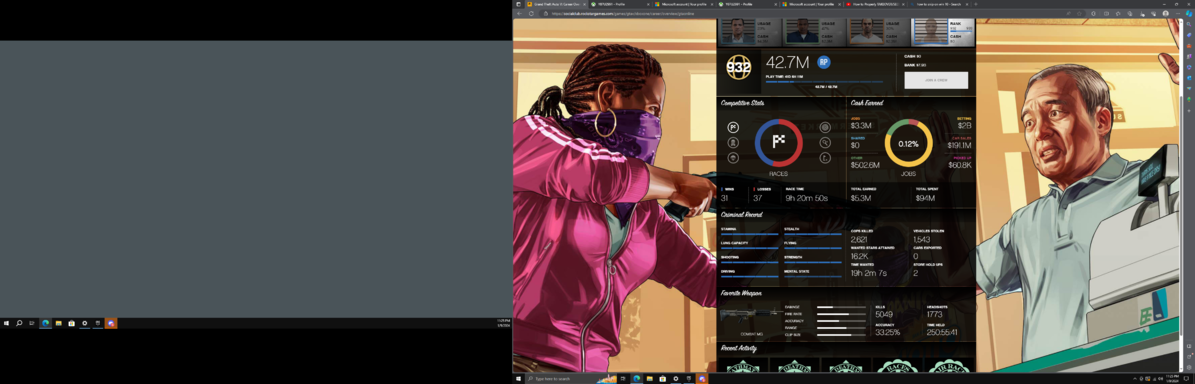Click the '$191.1M' Car Sales value
The height and width of the screenshot is (384, 1195).
point(960,145)
